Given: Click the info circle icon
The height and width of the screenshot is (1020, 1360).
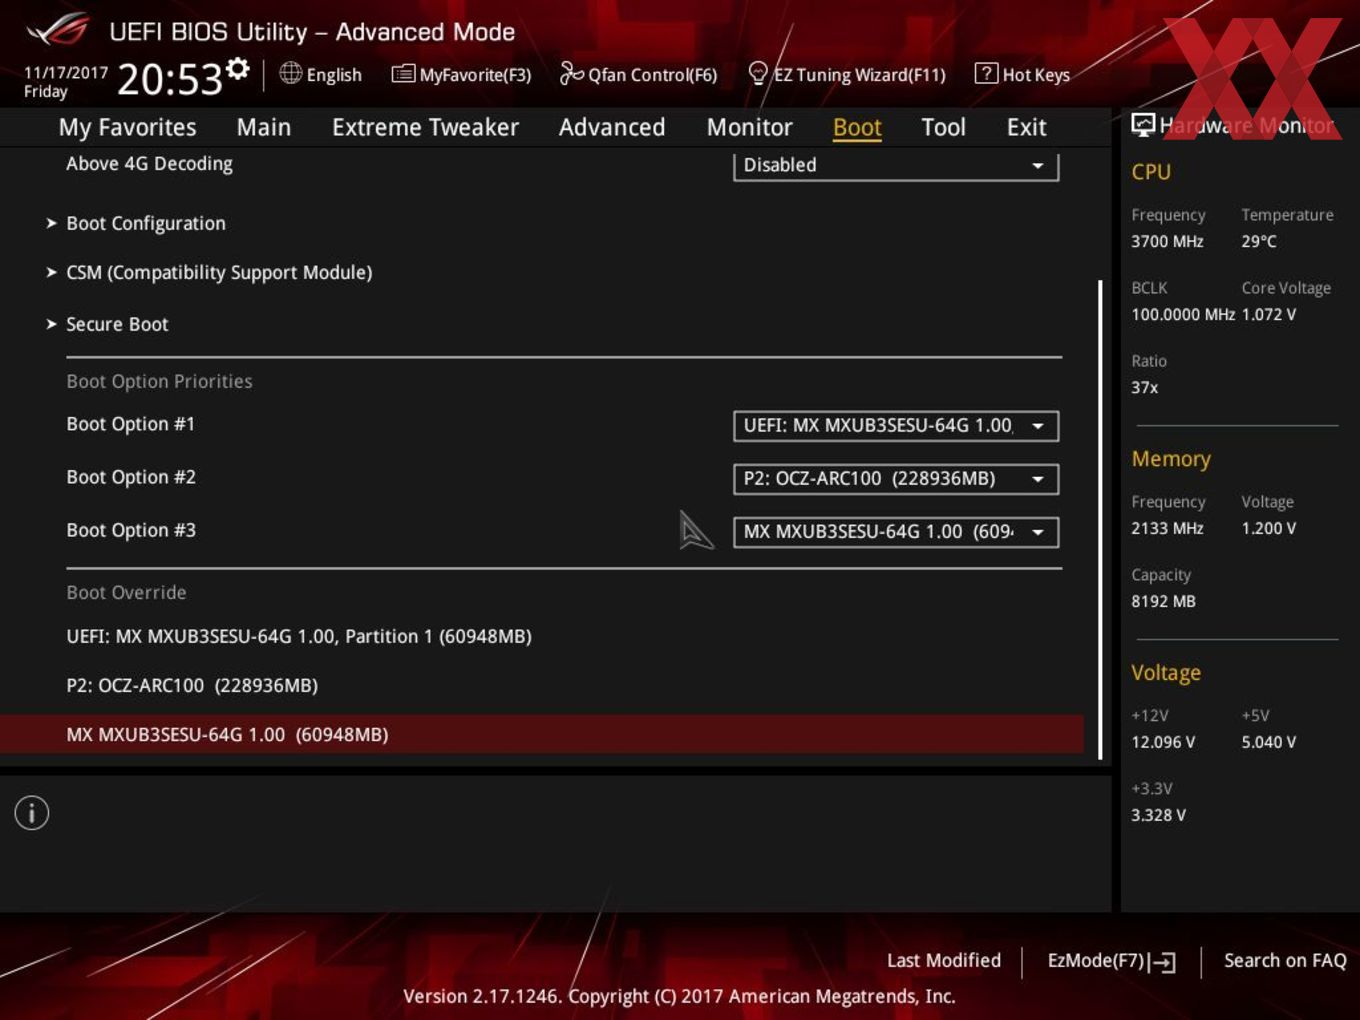Looking at the screenshot, I should (32, 813).
